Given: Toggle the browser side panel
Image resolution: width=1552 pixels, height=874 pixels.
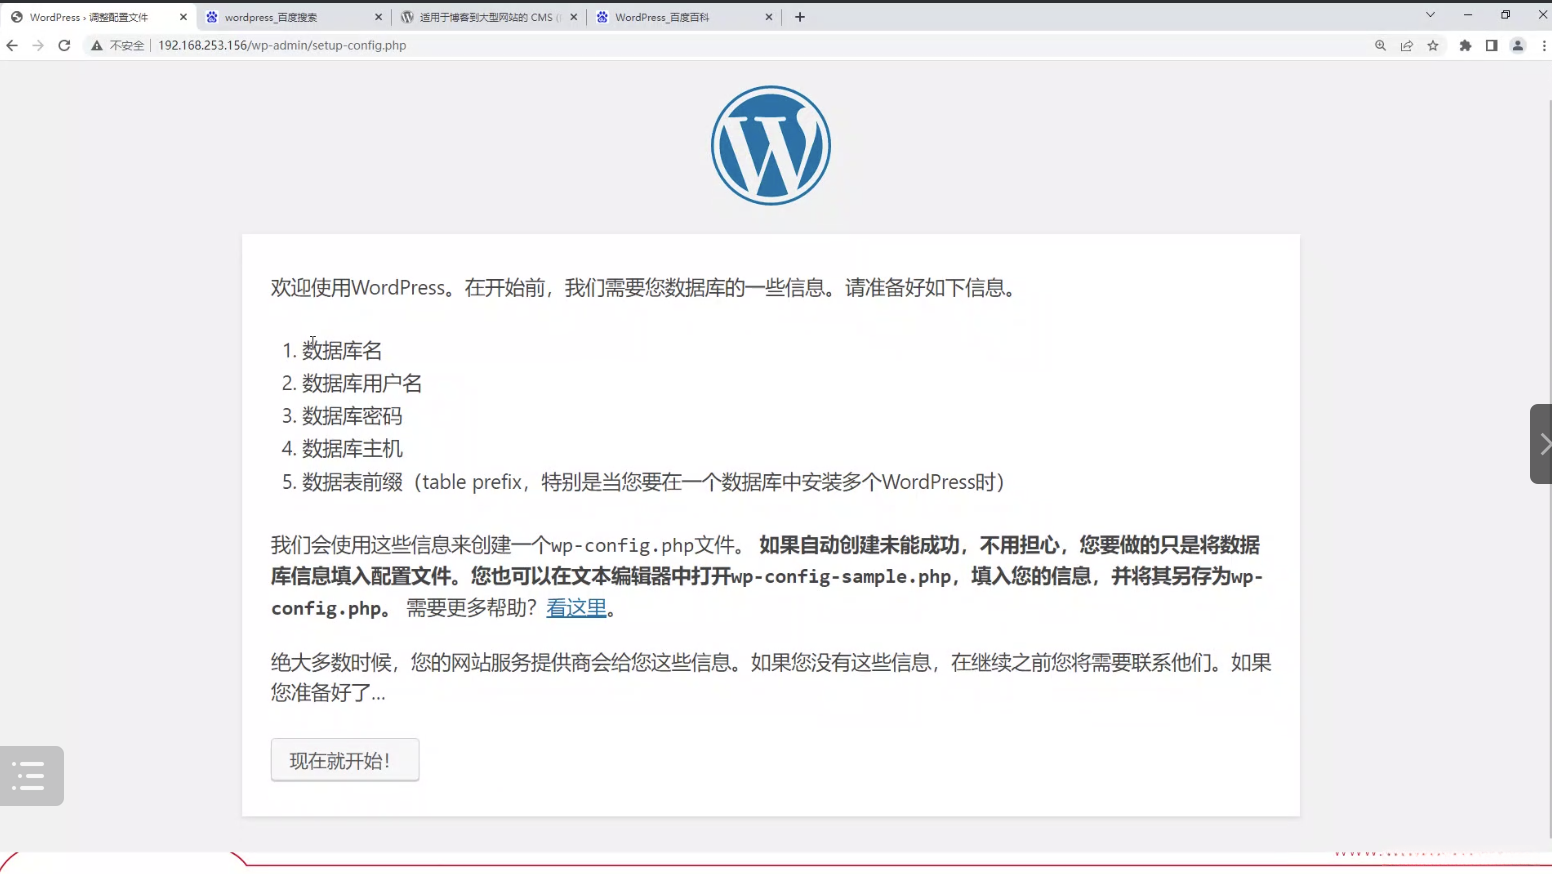Looking at the screenshot, I should point(1491,45).
